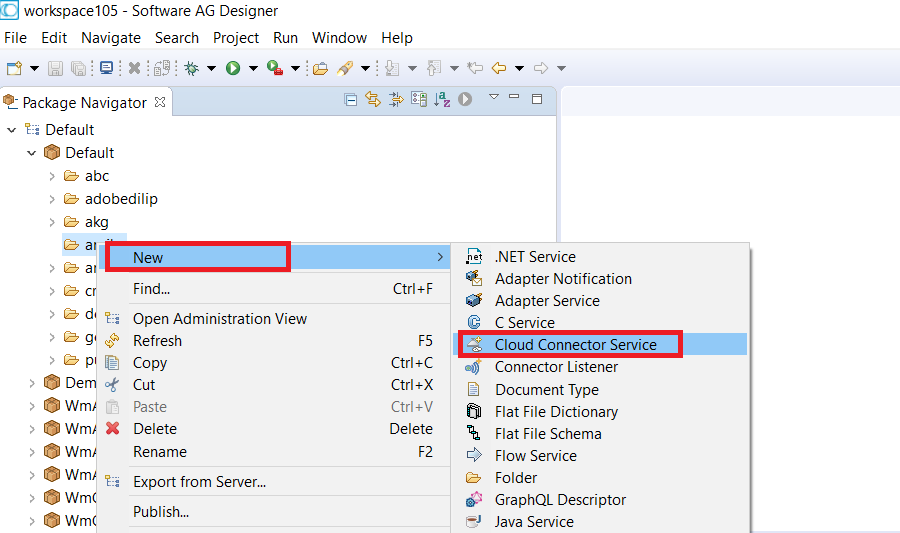900x533 pixels.
Task: Click the open folder toolbar icon
Action: [x=320, y=68]
